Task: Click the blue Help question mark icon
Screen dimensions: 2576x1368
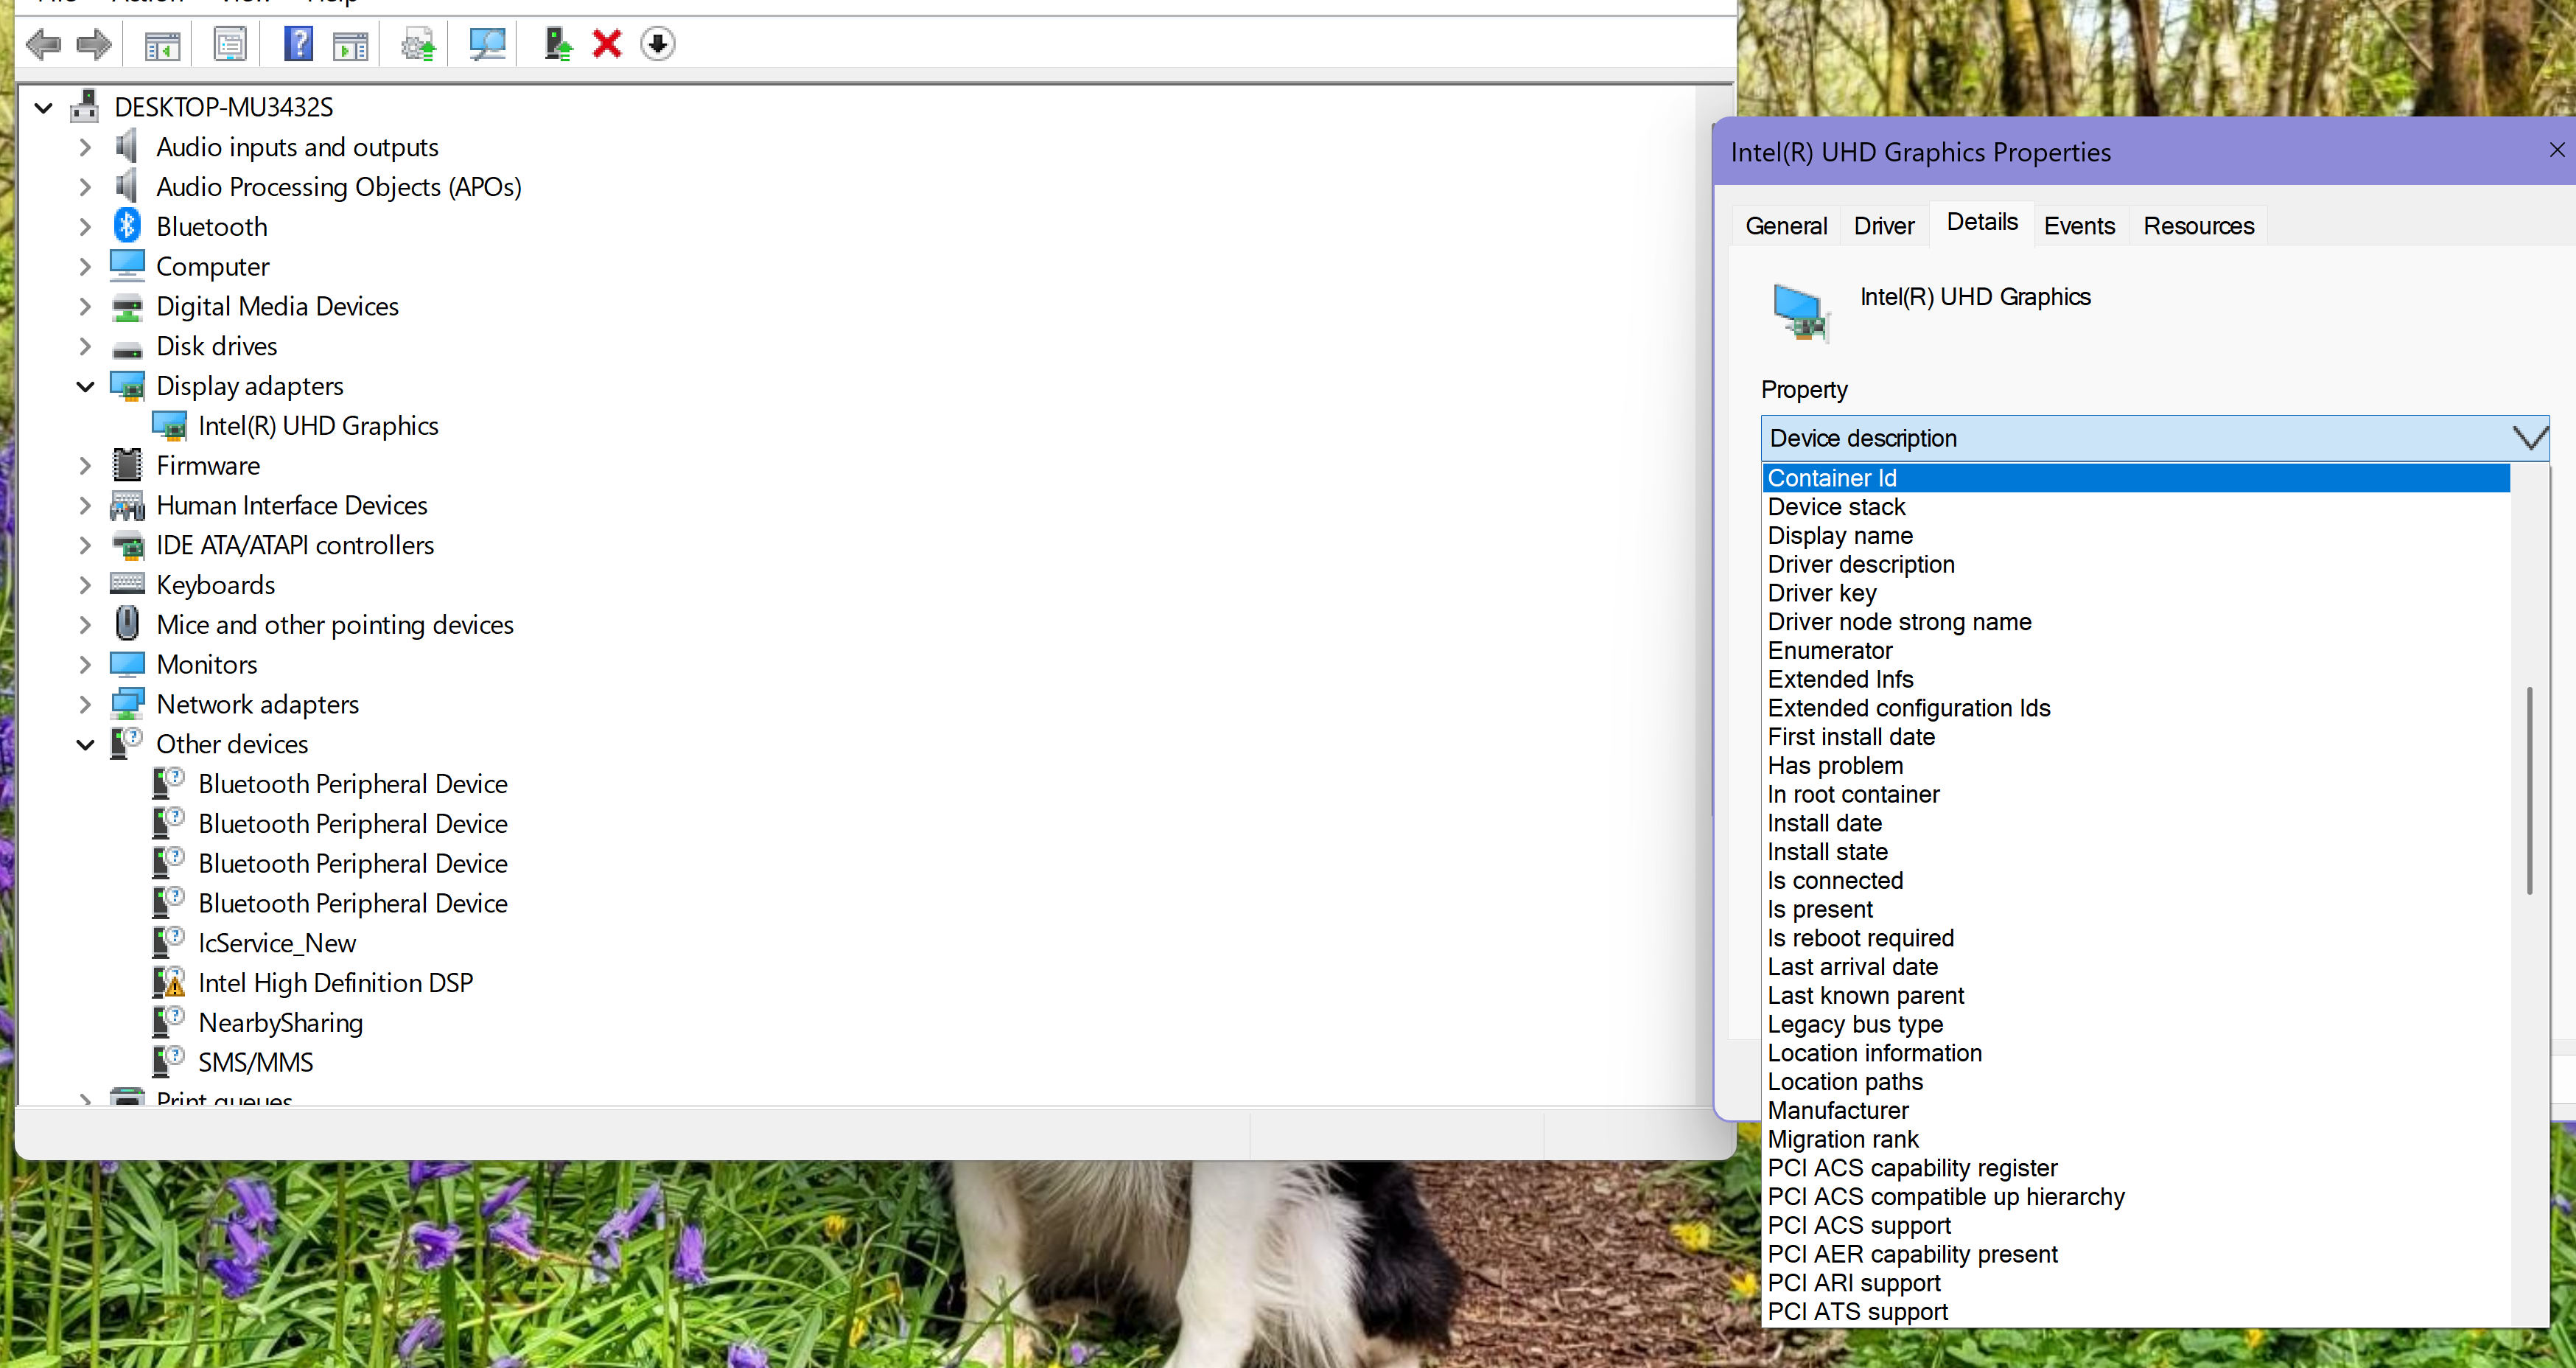Action: click(x=298, y=44)
